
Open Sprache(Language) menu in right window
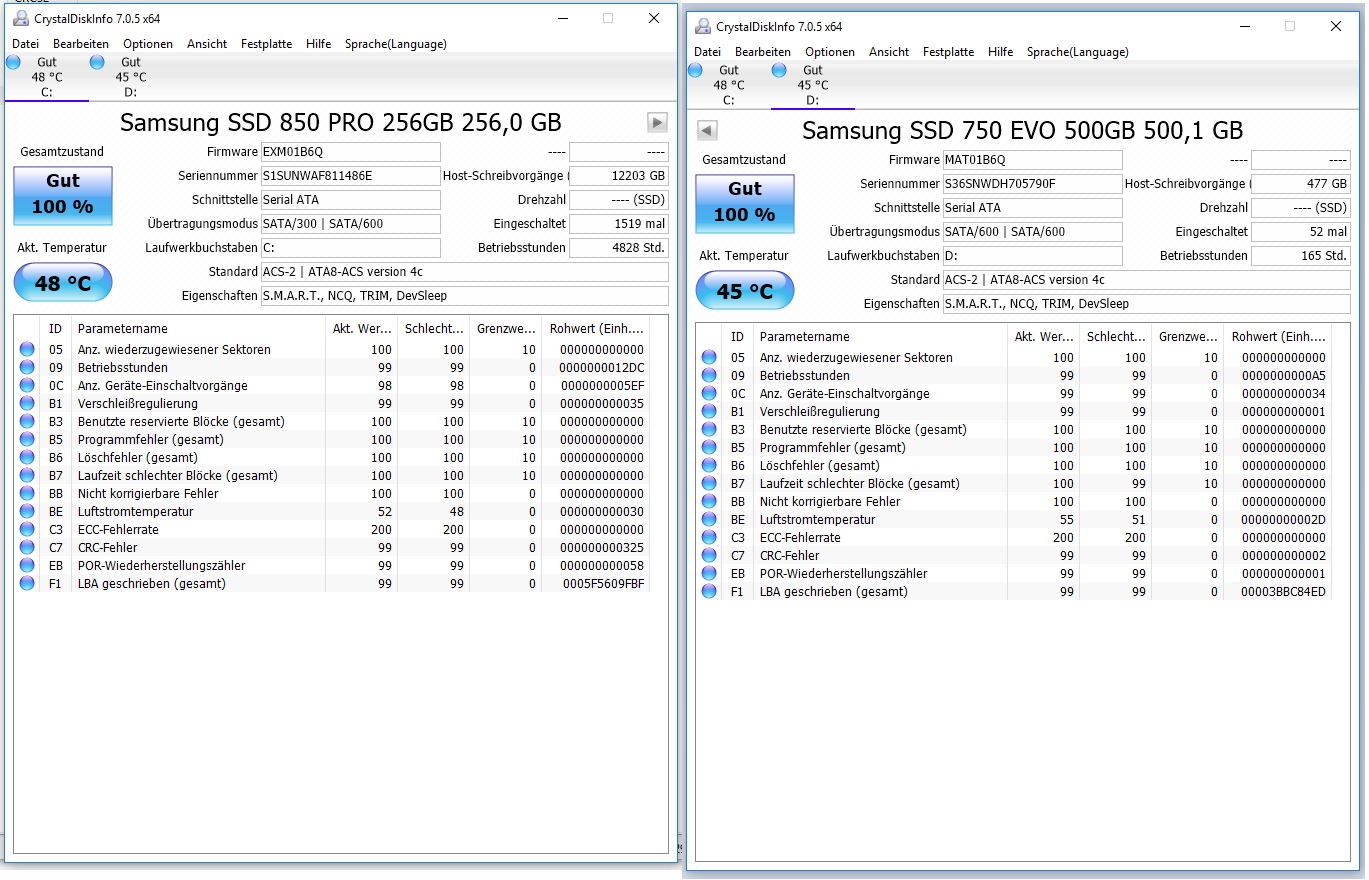click(x=1078, y=52)
